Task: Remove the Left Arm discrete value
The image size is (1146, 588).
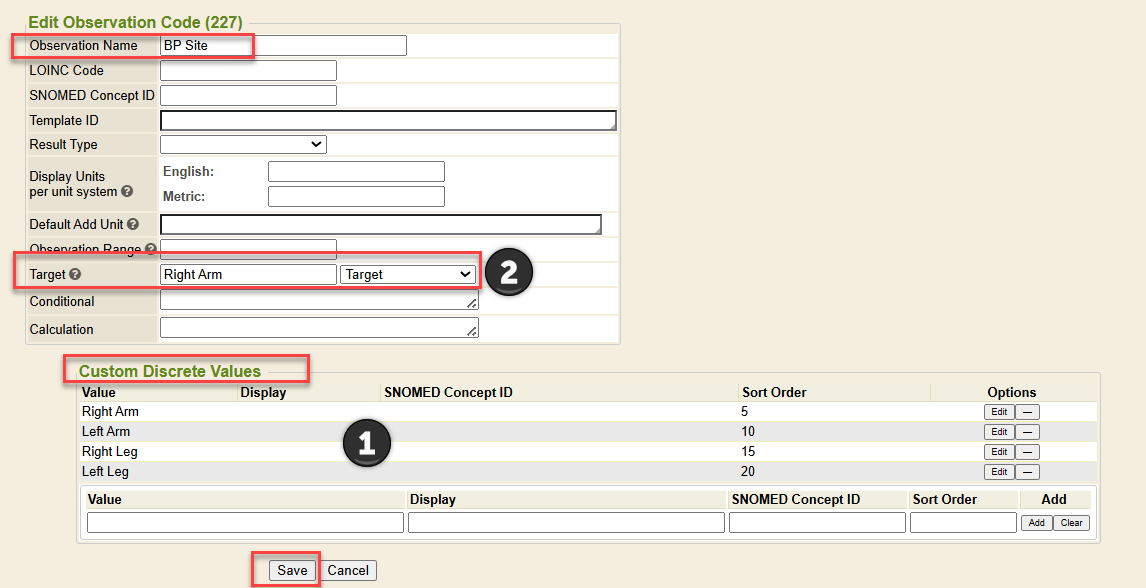Action: 1027,432
